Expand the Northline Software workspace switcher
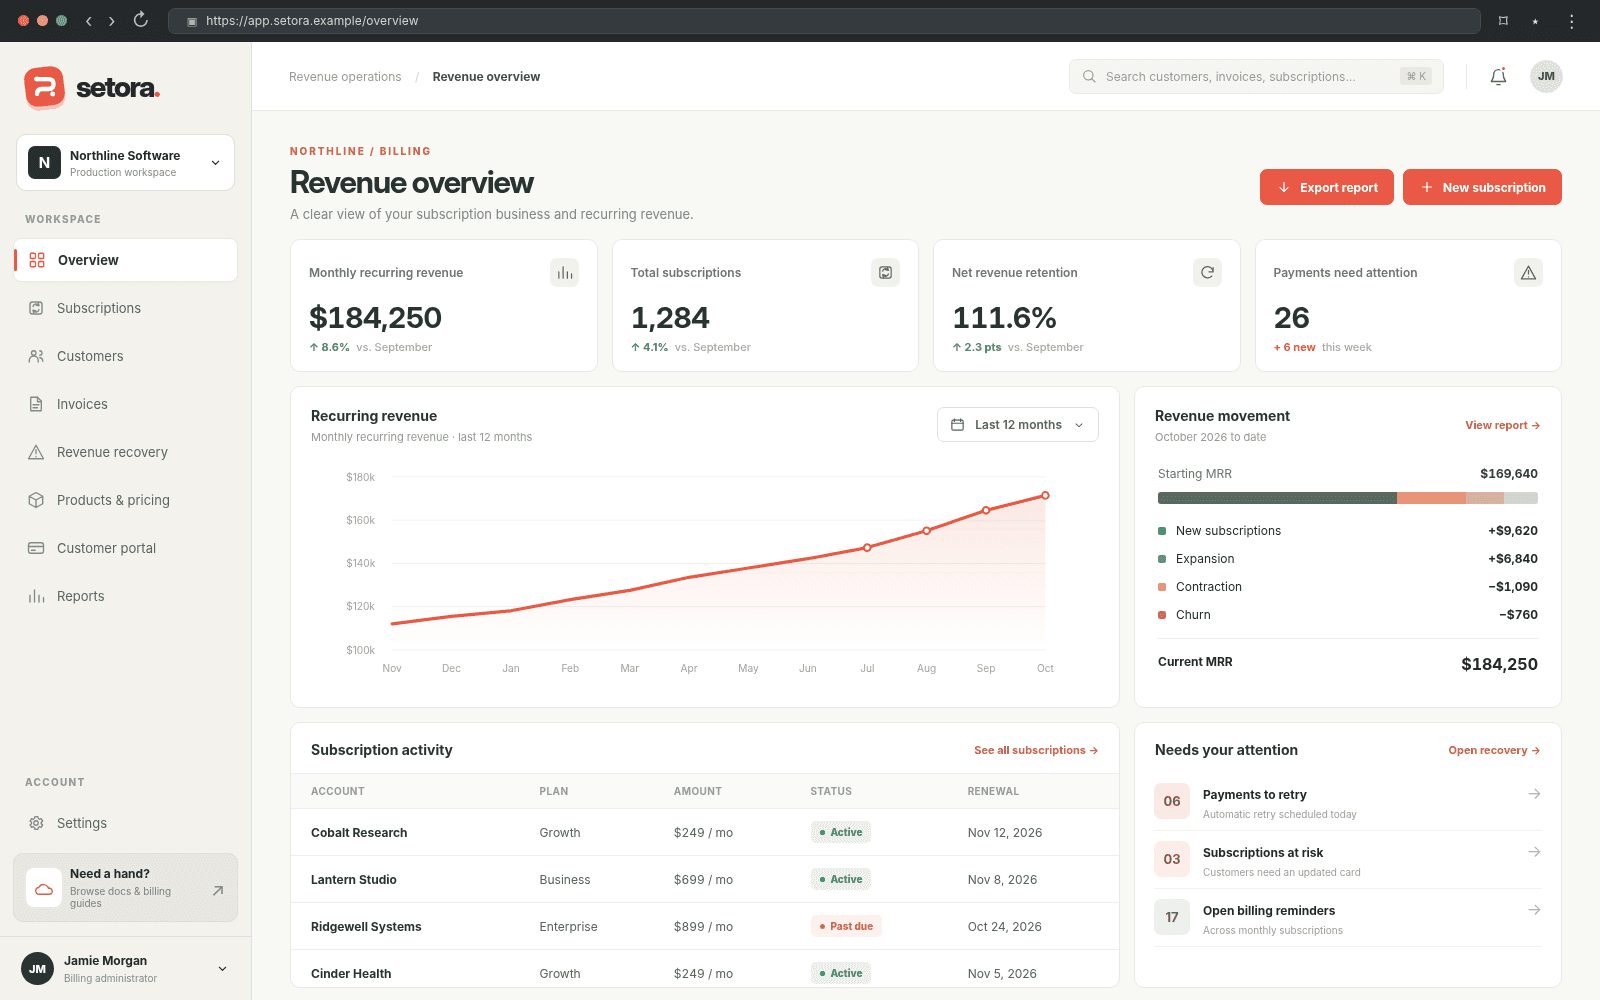The height and width of the screenshot is (1000, 1600). click(126, 163)
